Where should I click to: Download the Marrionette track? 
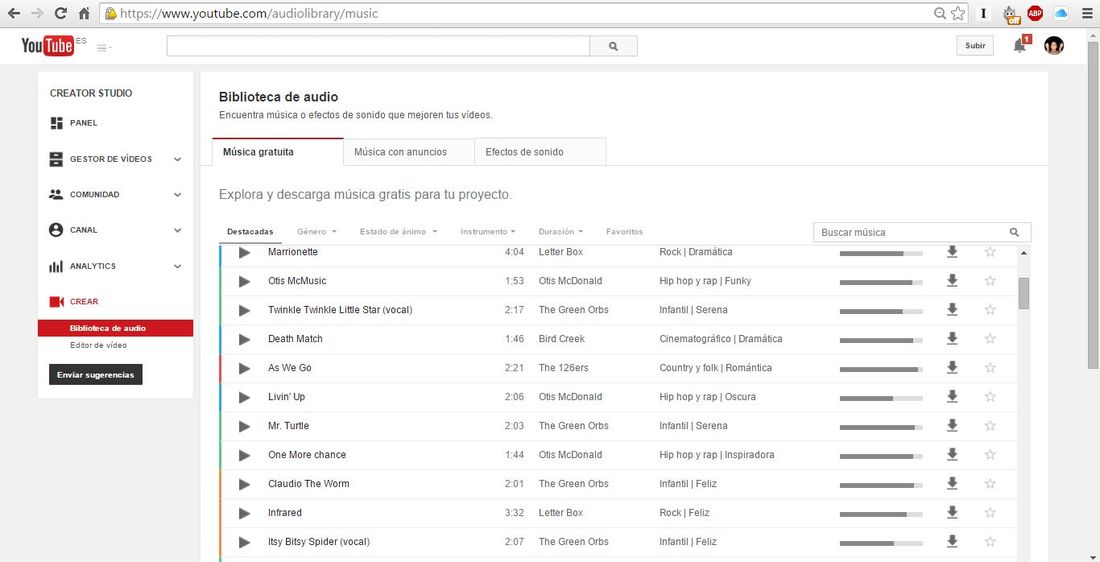pos(952,251)
